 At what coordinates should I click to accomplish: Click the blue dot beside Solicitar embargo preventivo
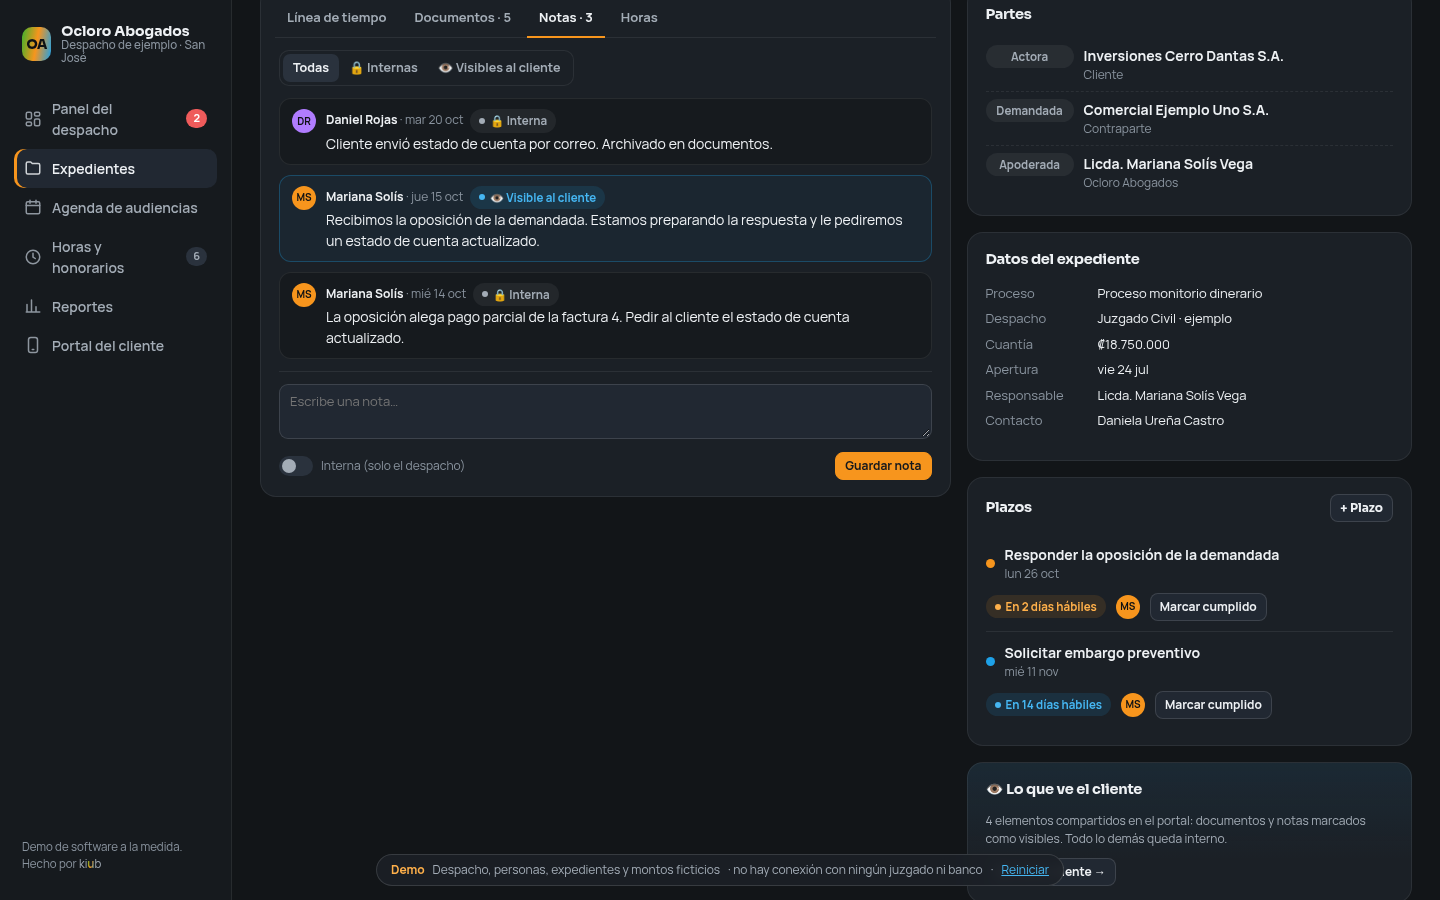coord(990,662)
